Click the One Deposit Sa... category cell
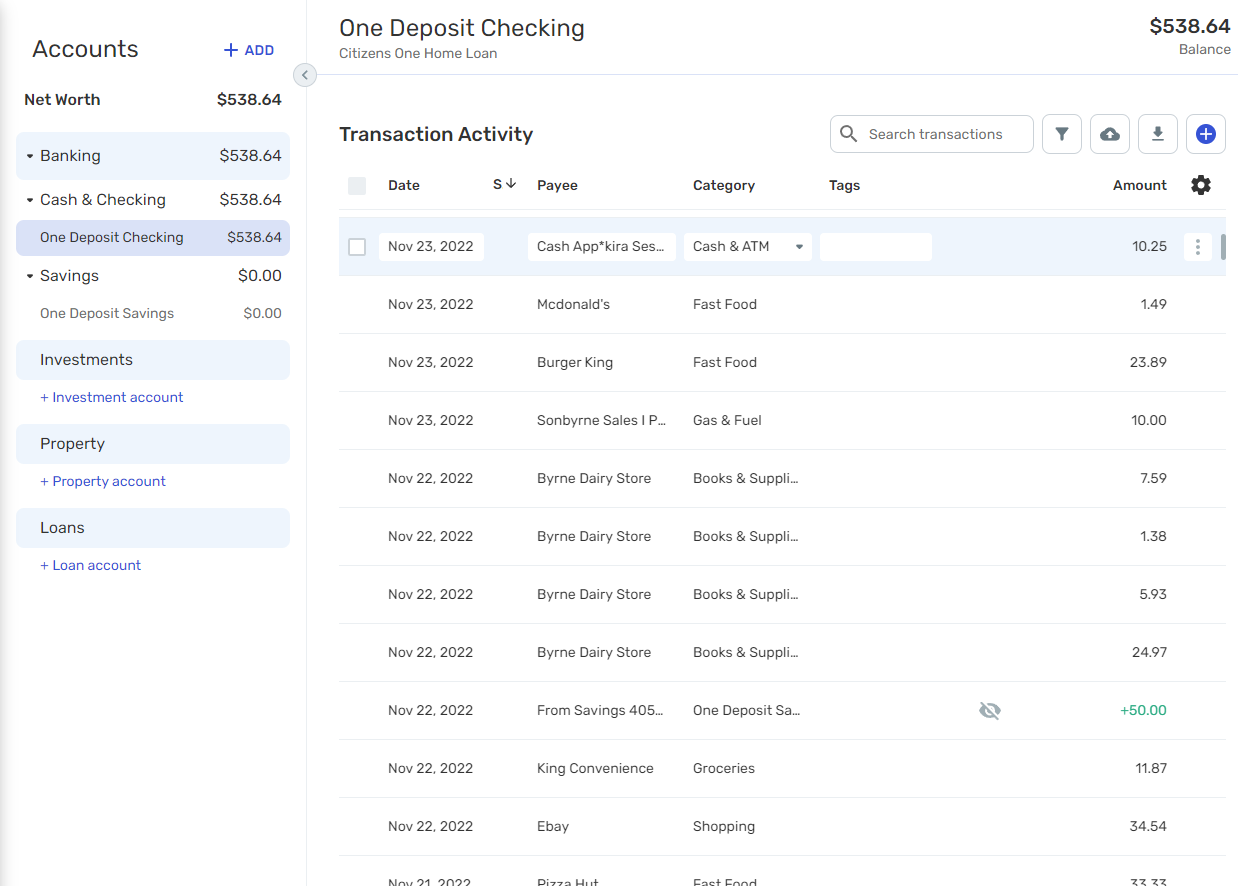1238x886 pixels. (x=746, y=711)
